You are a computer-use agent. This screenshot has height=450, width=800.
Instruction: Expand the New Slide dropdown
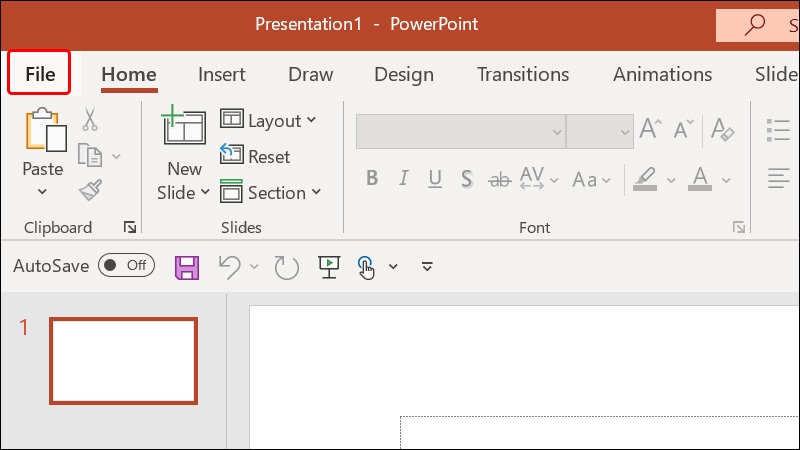click(x=205, y=192)
